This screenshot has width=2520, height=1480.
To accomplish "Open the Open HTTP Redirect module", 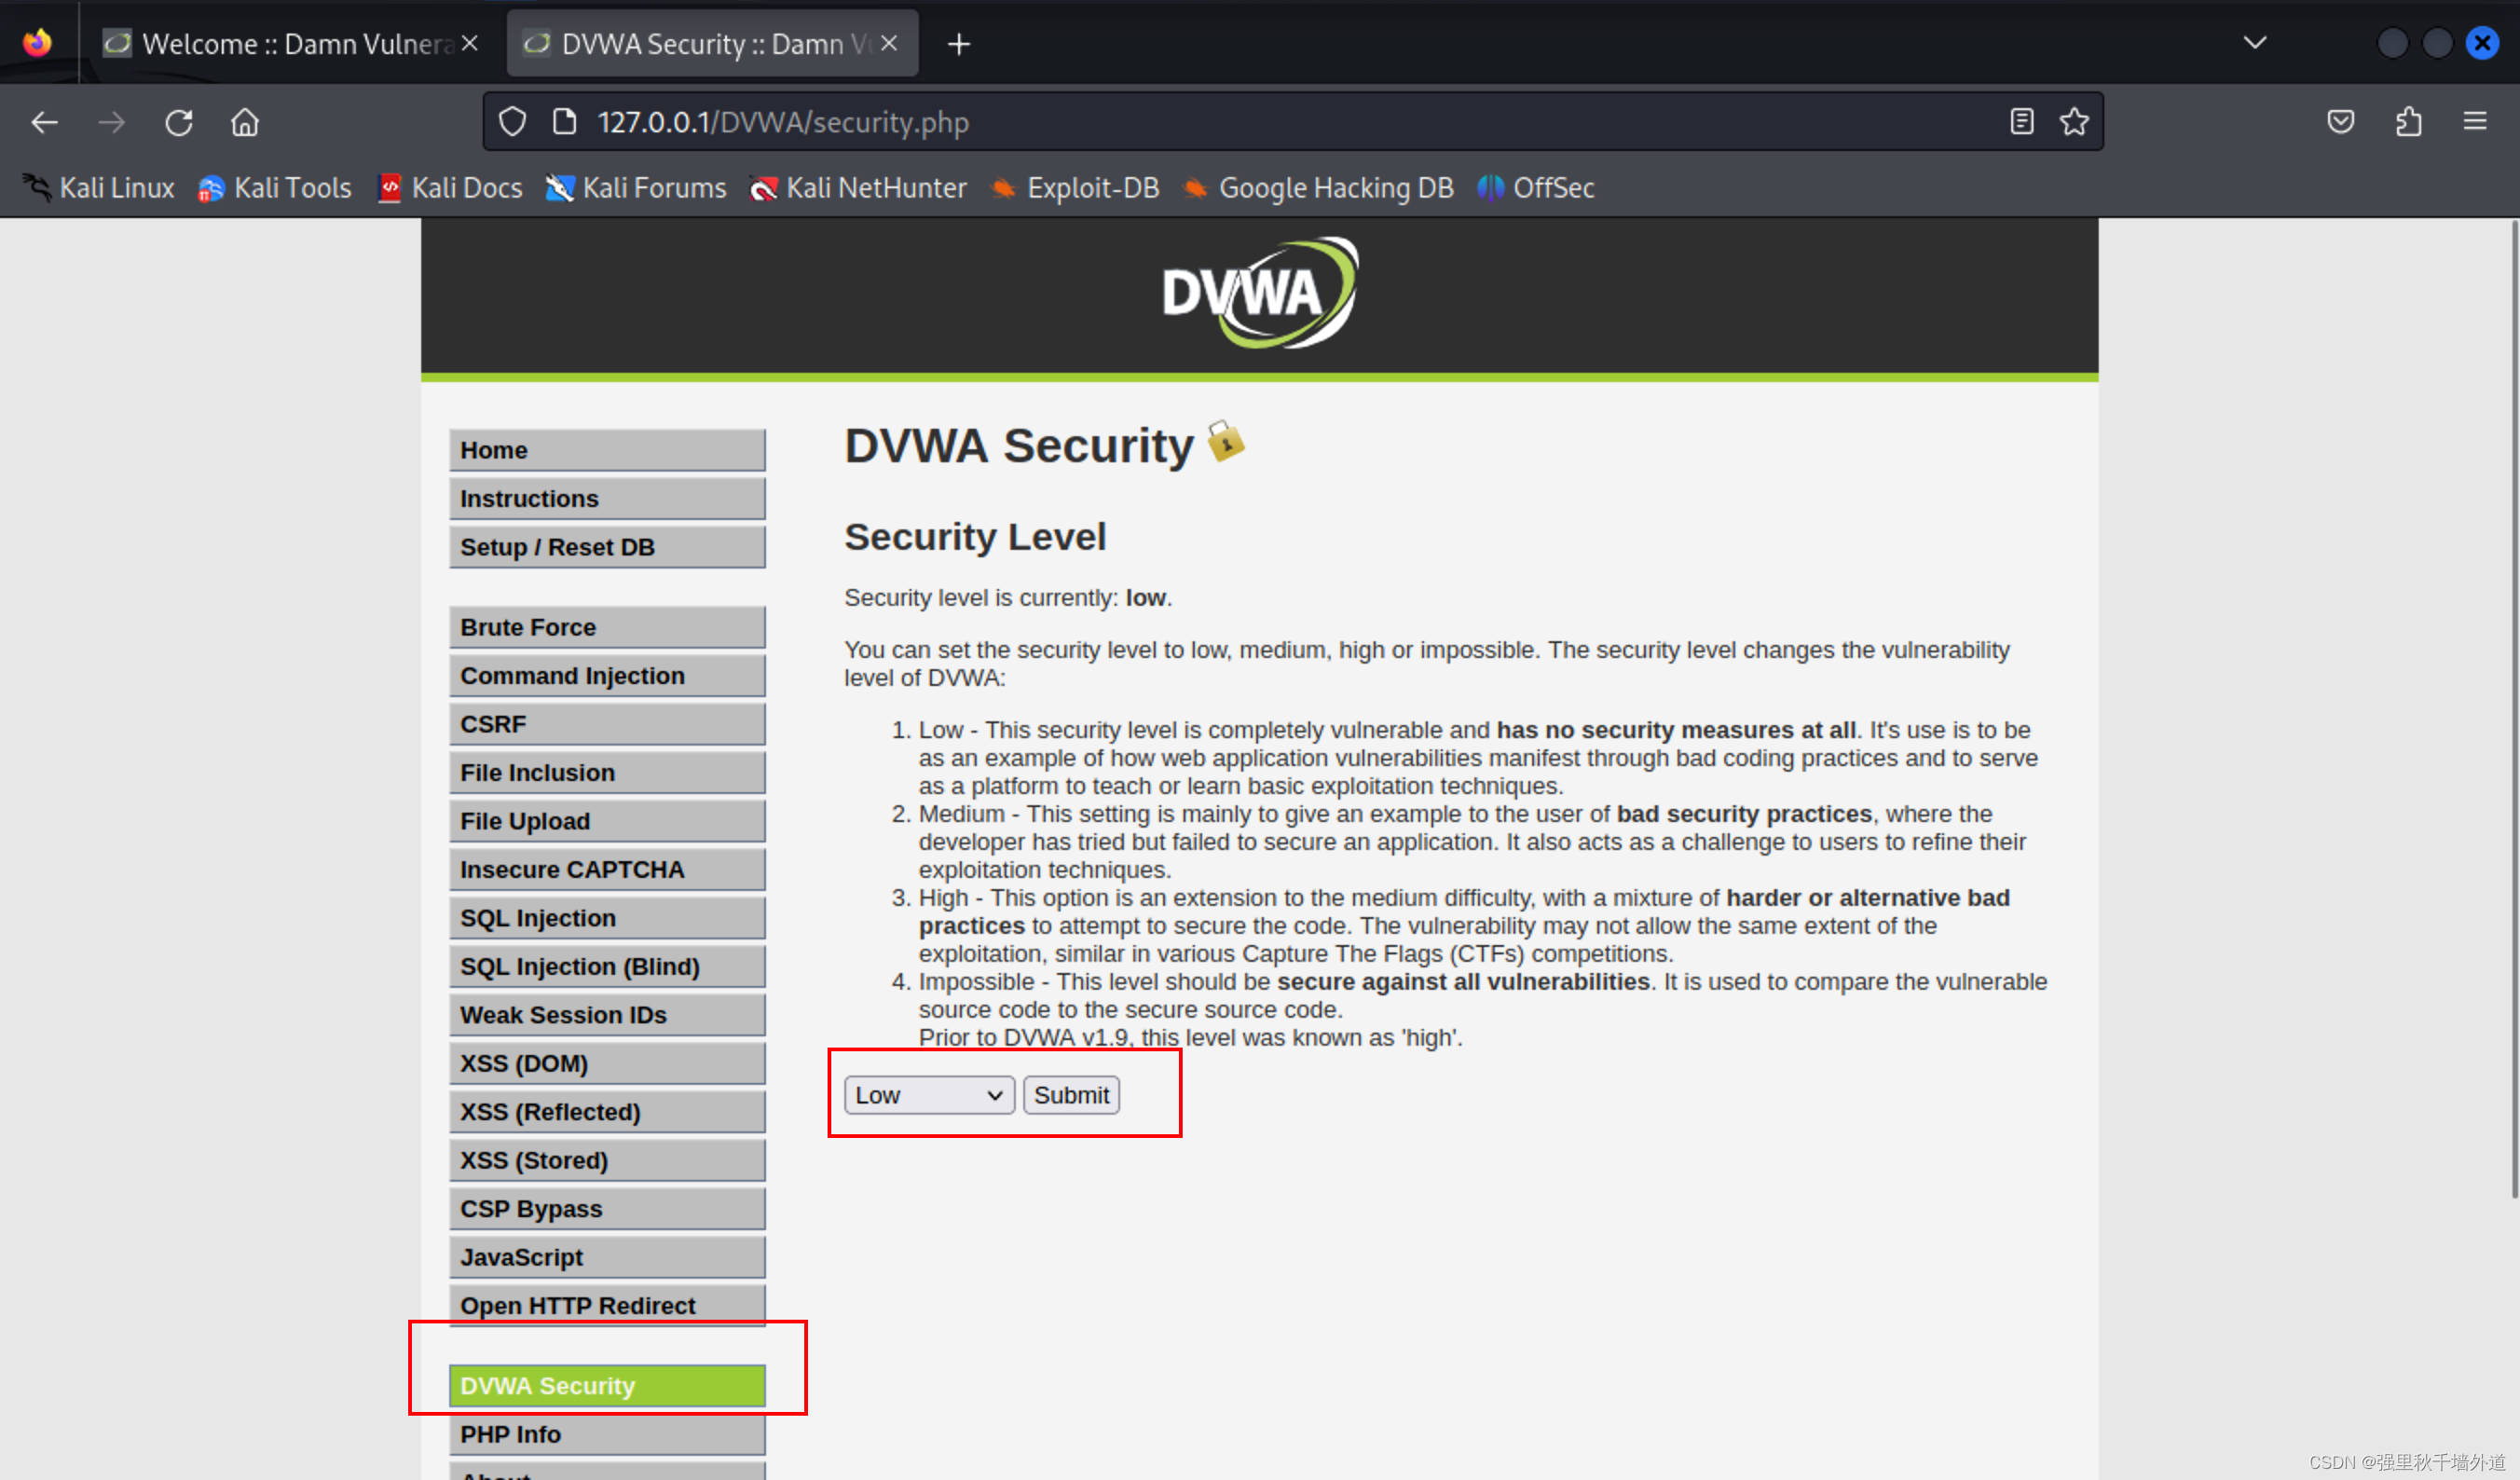I will click(607, 1306).
